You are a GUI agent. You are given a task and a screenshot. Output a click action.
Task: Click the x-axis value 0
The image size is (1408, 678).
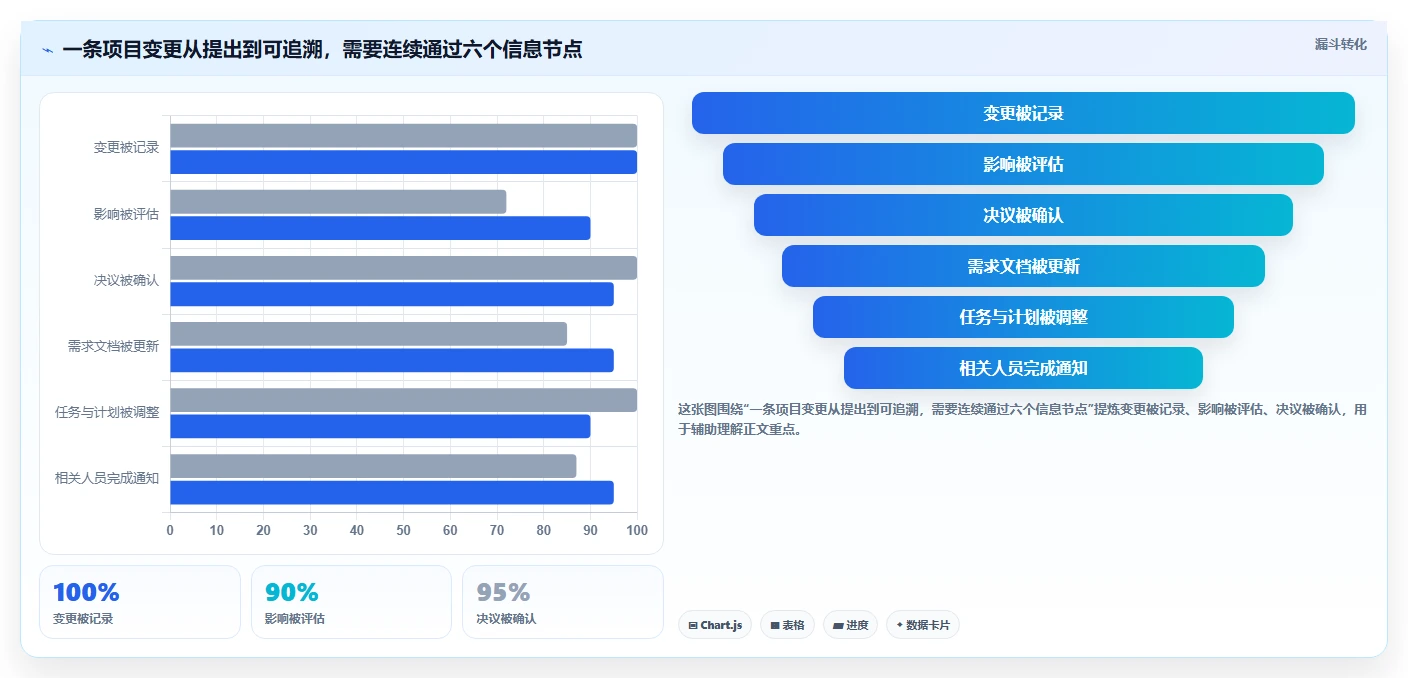click(x=170, y=530)
